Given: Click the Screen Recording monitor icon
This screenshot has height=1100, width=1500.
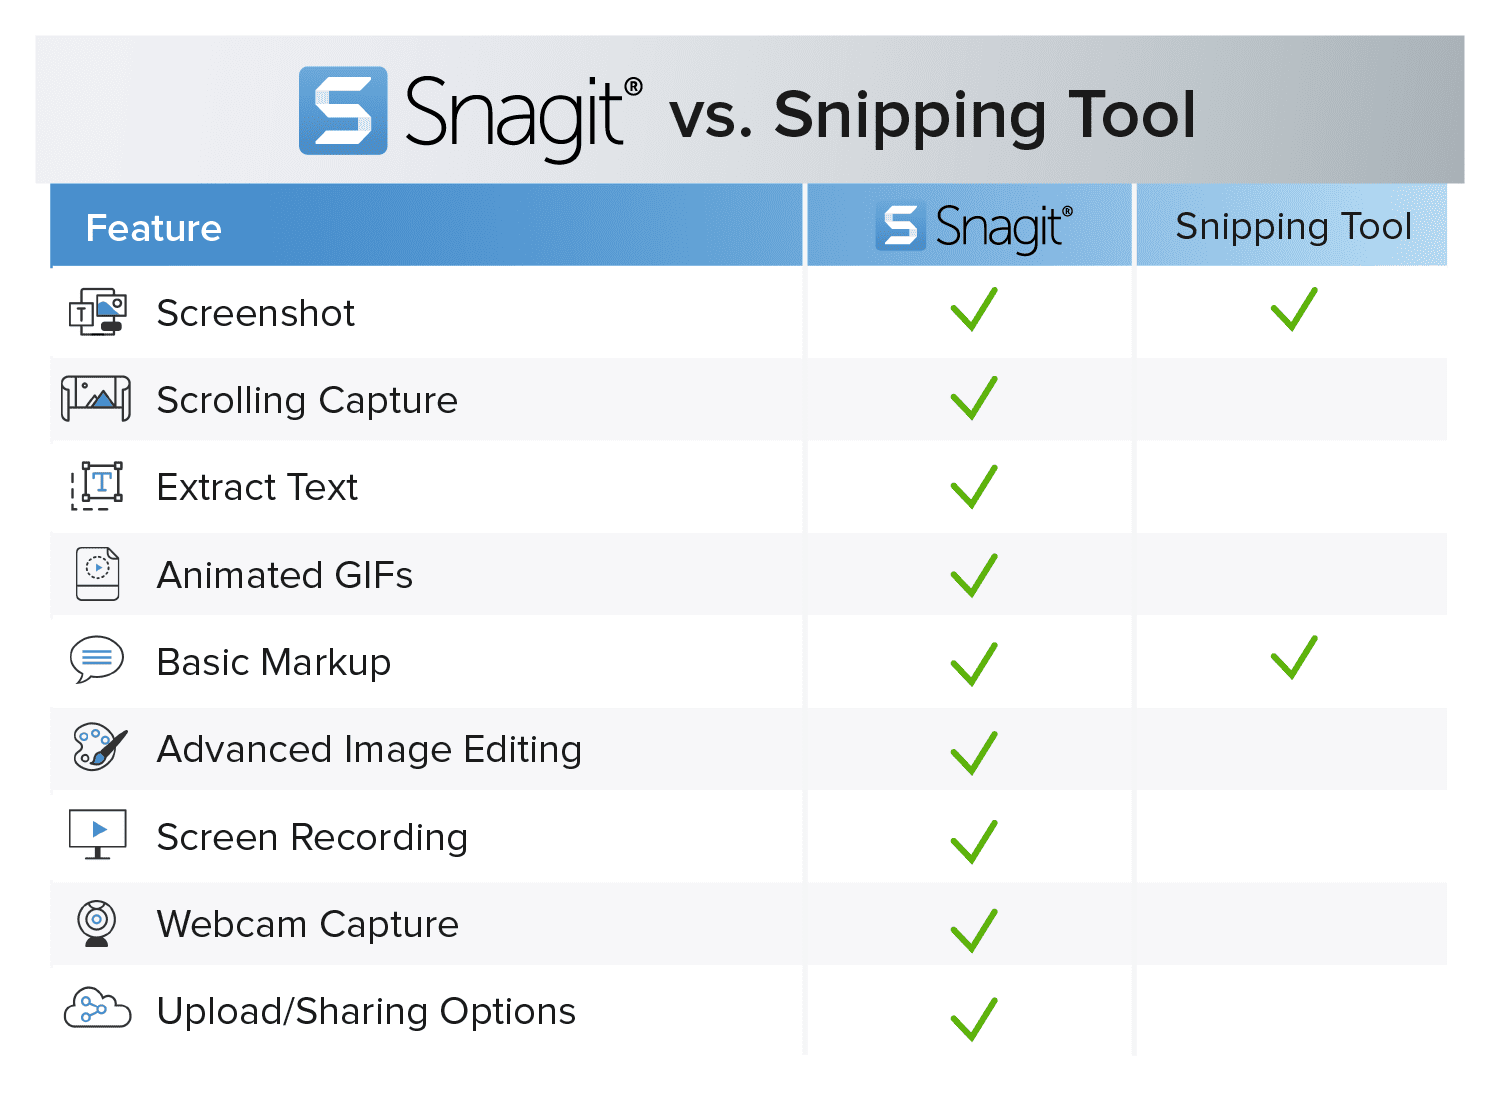Looking at the screenshot, I should pyautogui.click(x=98, y=835).
